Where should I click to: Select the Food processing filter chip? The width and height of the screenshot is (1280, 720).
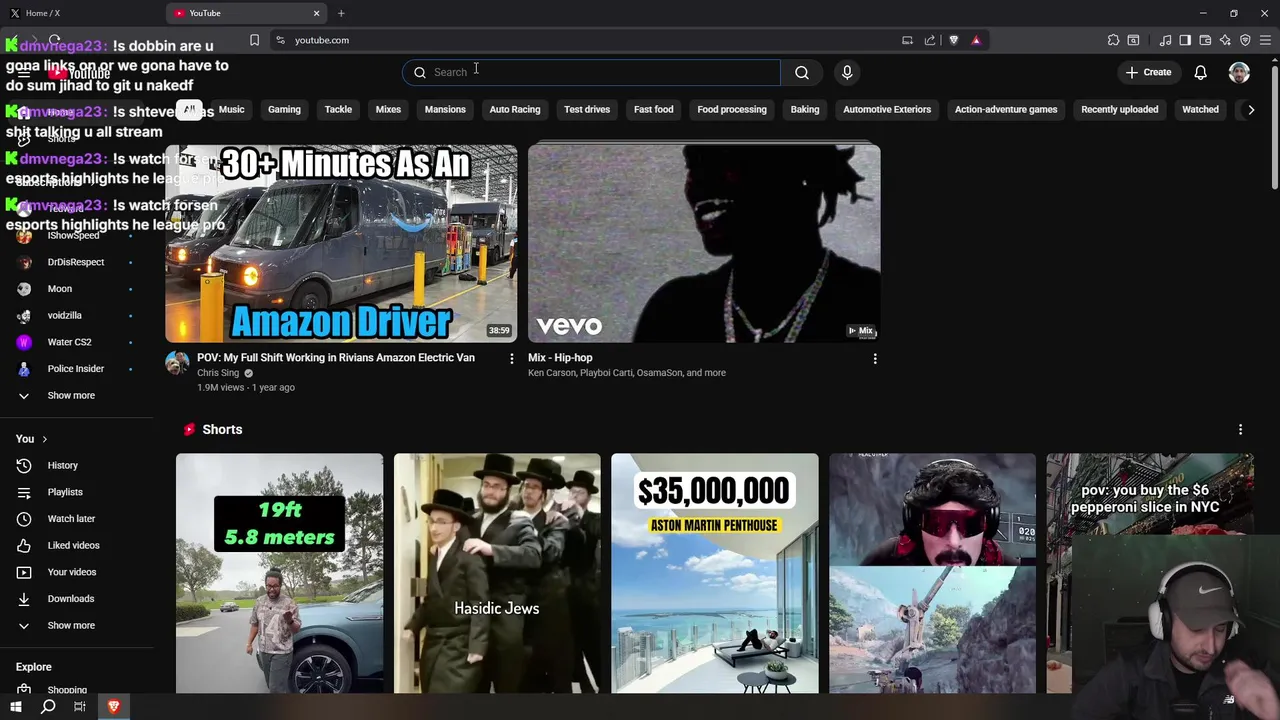(732, 110)
